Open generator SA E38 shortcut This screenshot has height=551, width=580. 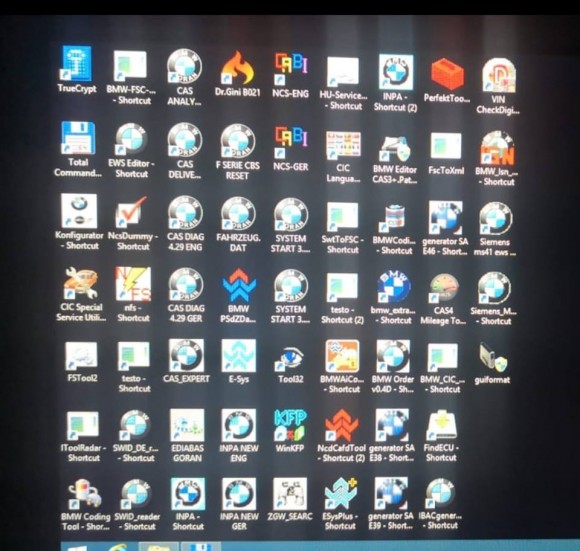(x=392, y=426)
